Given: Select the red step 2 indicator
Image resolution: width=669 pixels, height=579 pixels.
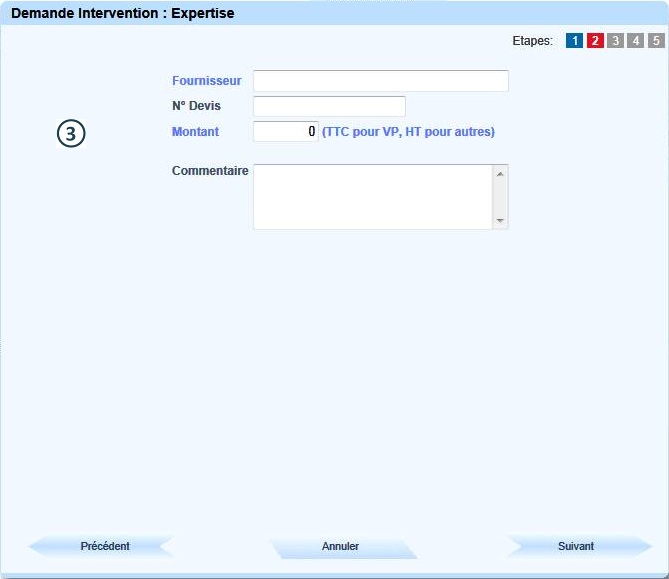Looking at the screenshot, I should point(595,41).
